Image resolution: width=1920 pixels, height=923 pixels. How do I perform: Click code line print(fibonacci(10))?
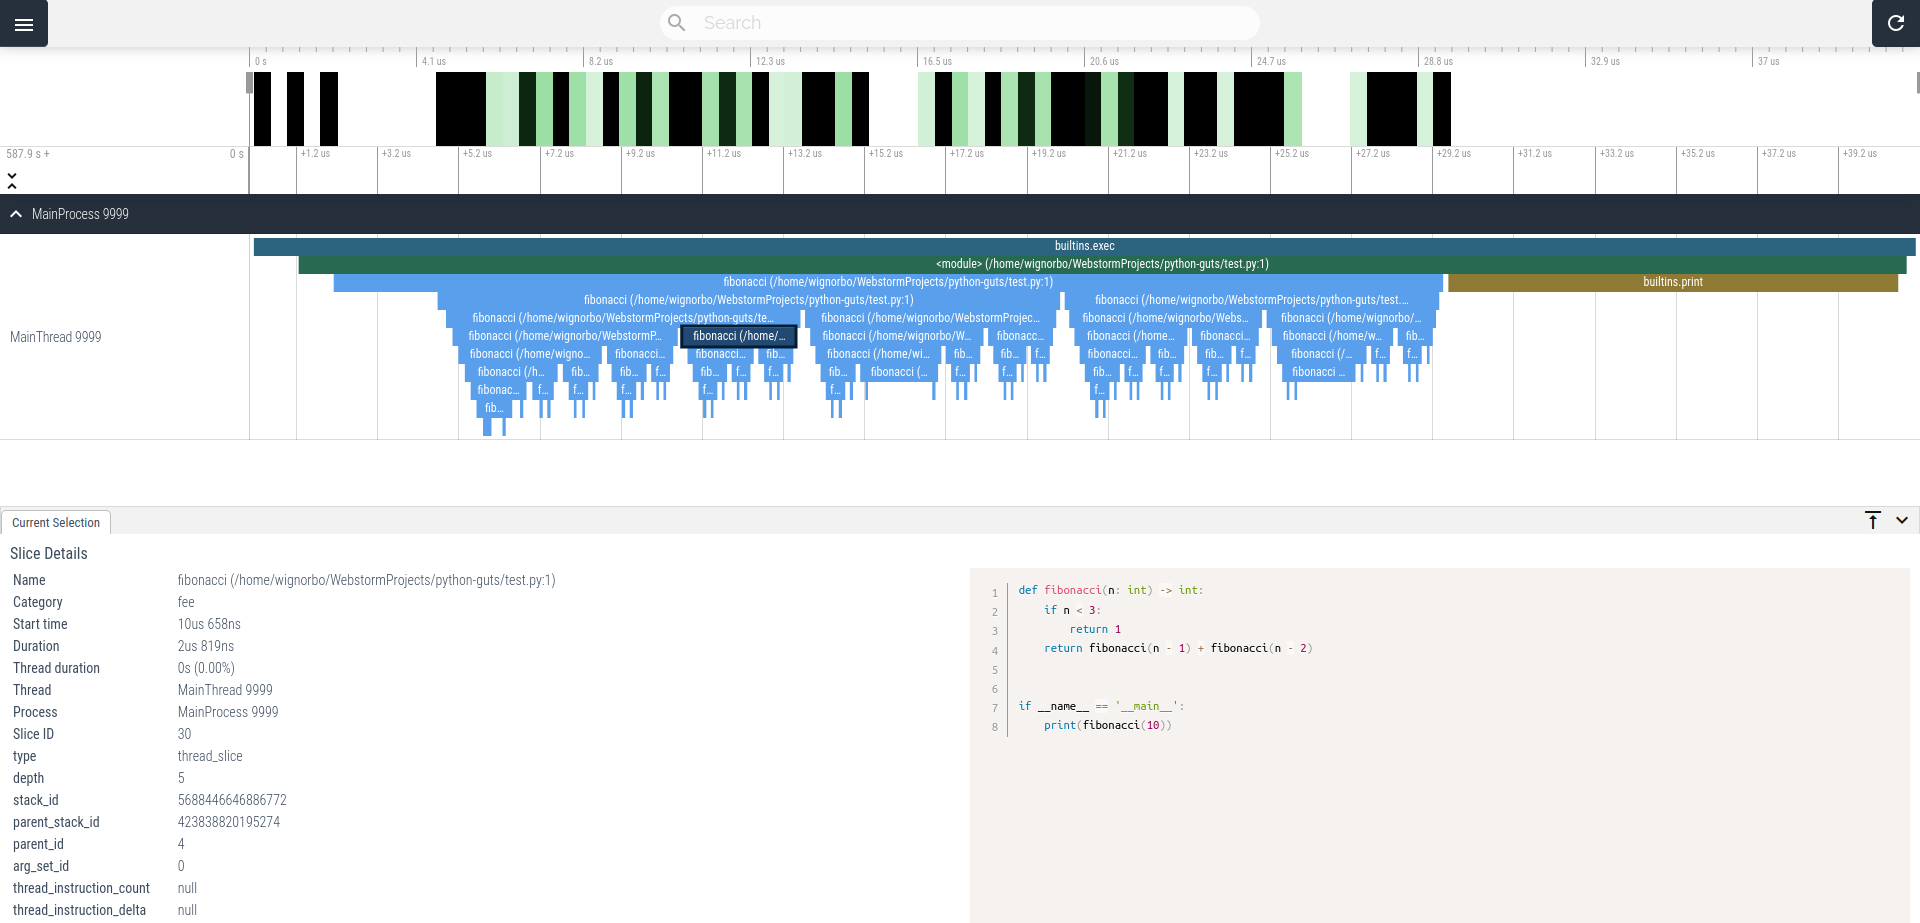tap(1107, 726)
